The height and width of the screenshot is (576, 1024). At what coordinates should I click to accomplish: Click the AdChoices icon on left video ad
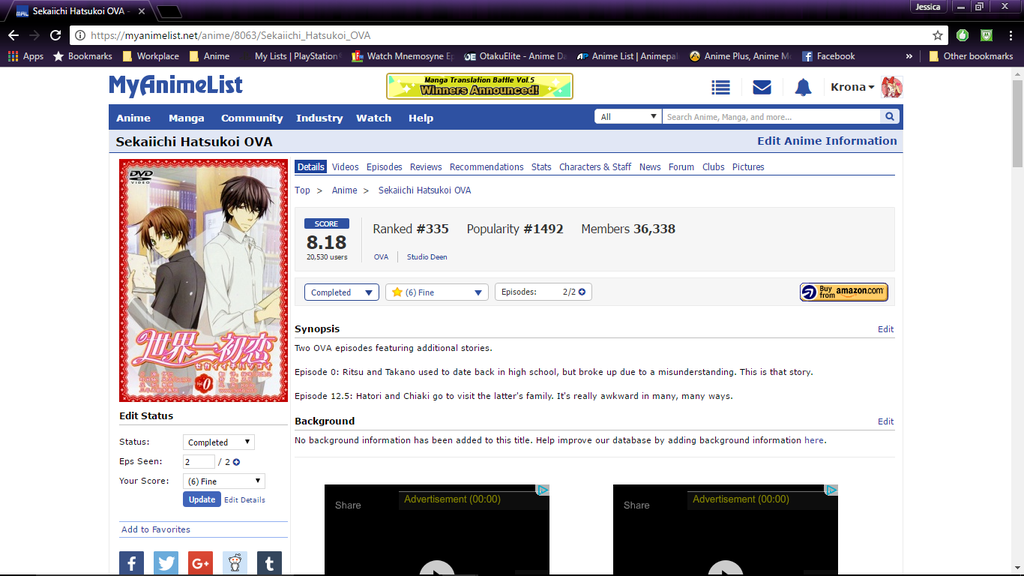point(543,490)
